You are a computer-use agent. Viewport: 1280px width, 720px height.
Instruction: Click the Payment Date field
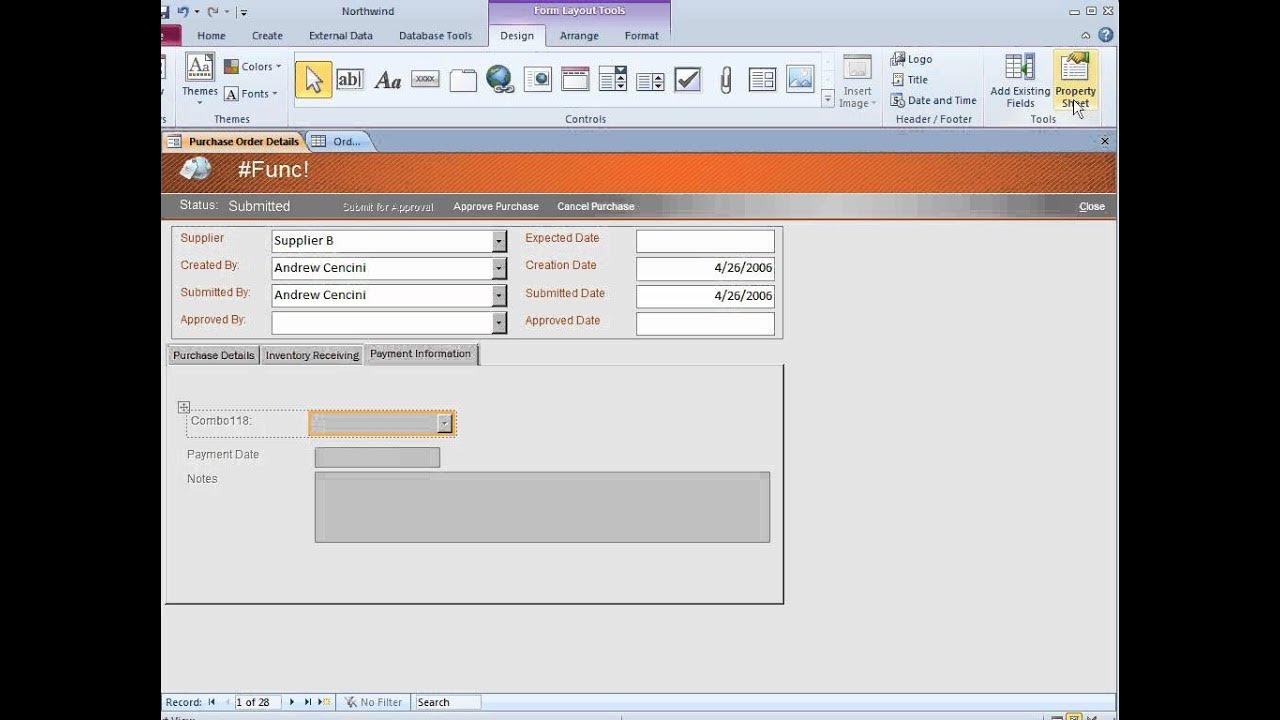click(377, 457)
